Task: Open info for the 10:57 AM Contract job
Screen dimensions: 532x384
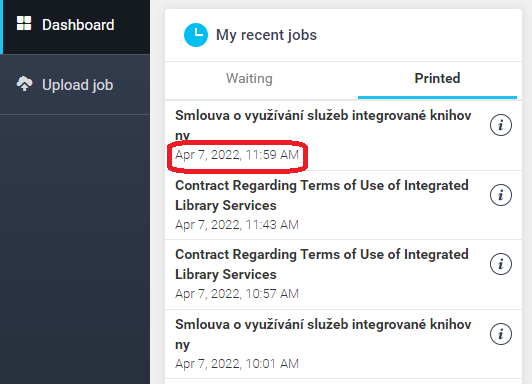Action: click(x=500, y=264)
